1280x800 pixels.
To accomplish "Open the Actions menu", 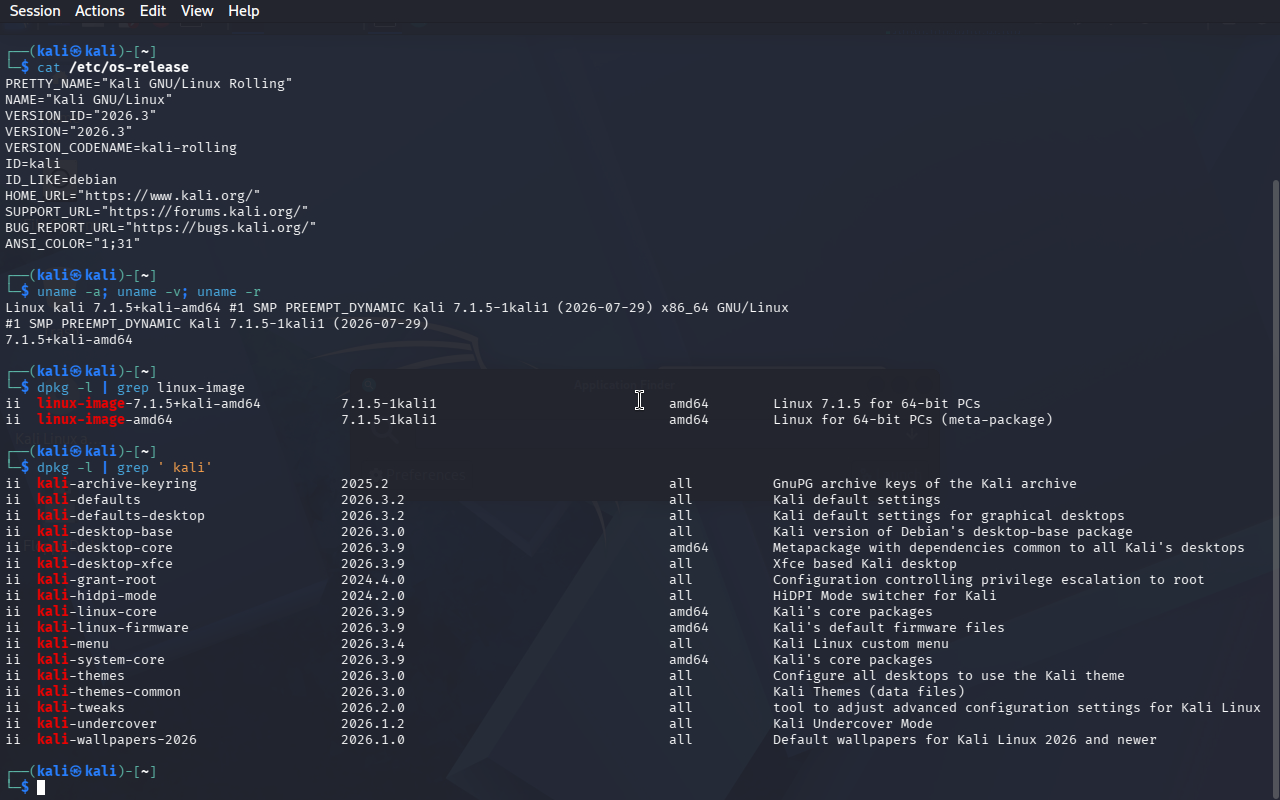I will (x=100, y=11).
